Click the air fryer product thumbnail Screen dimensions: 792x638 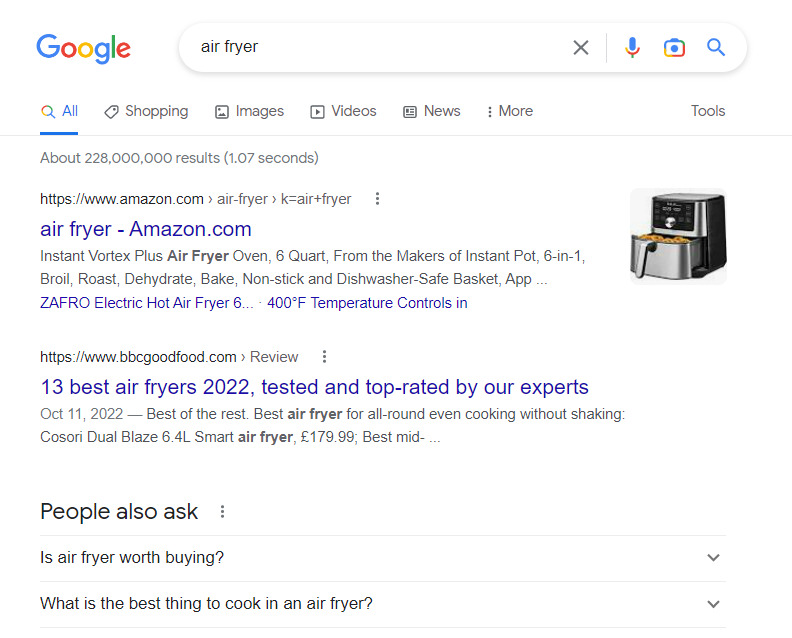[678, 237]
